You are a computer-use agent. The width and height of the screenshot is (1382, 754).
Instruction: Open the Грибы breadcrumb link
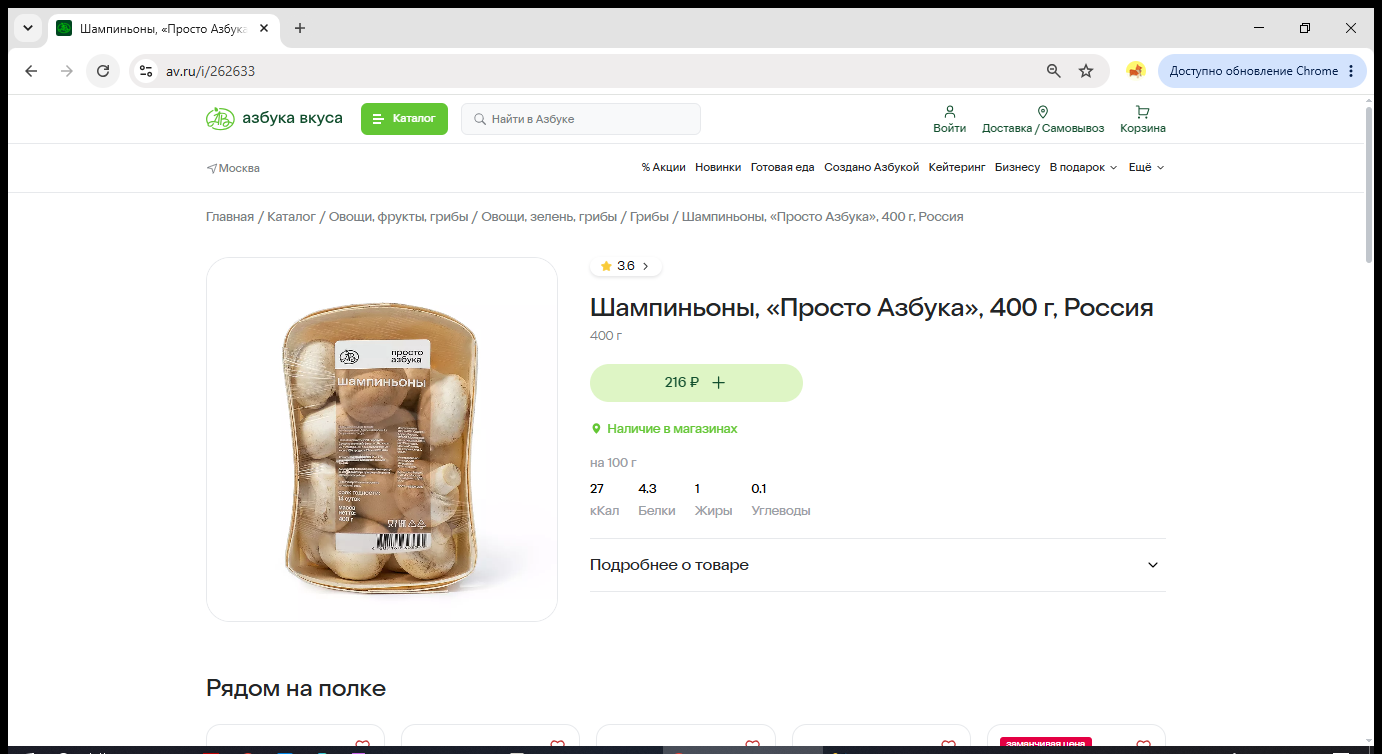pos(649,217)
